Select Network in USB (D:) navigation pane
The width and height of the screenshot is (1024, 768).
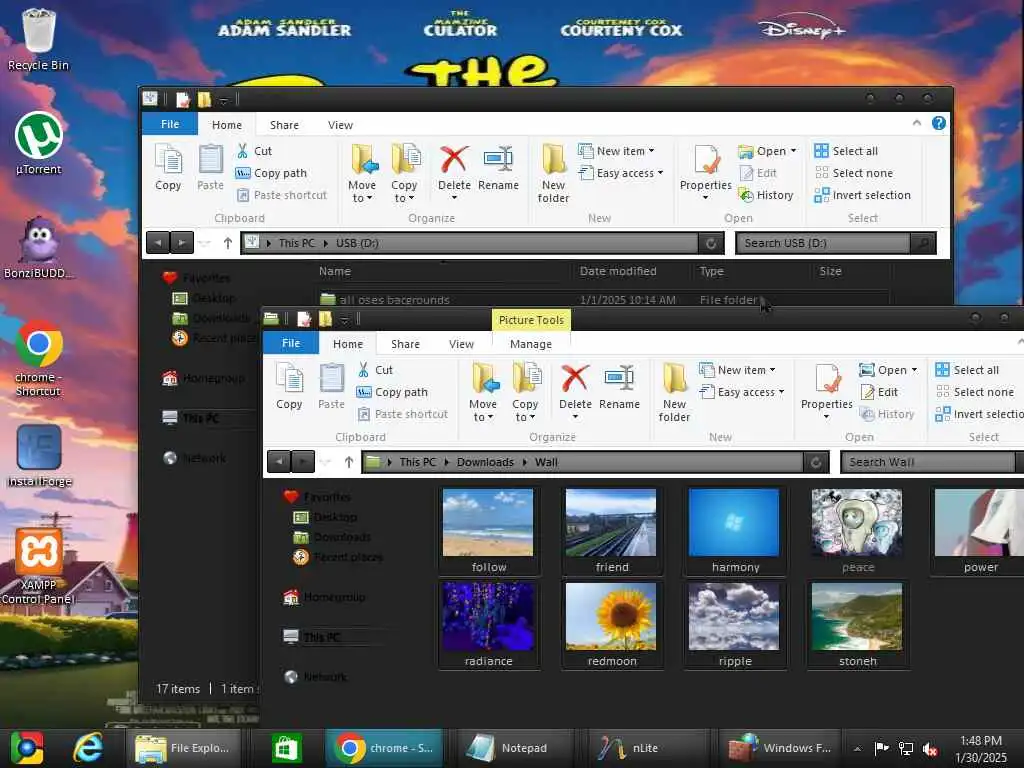tap(196, 458)
